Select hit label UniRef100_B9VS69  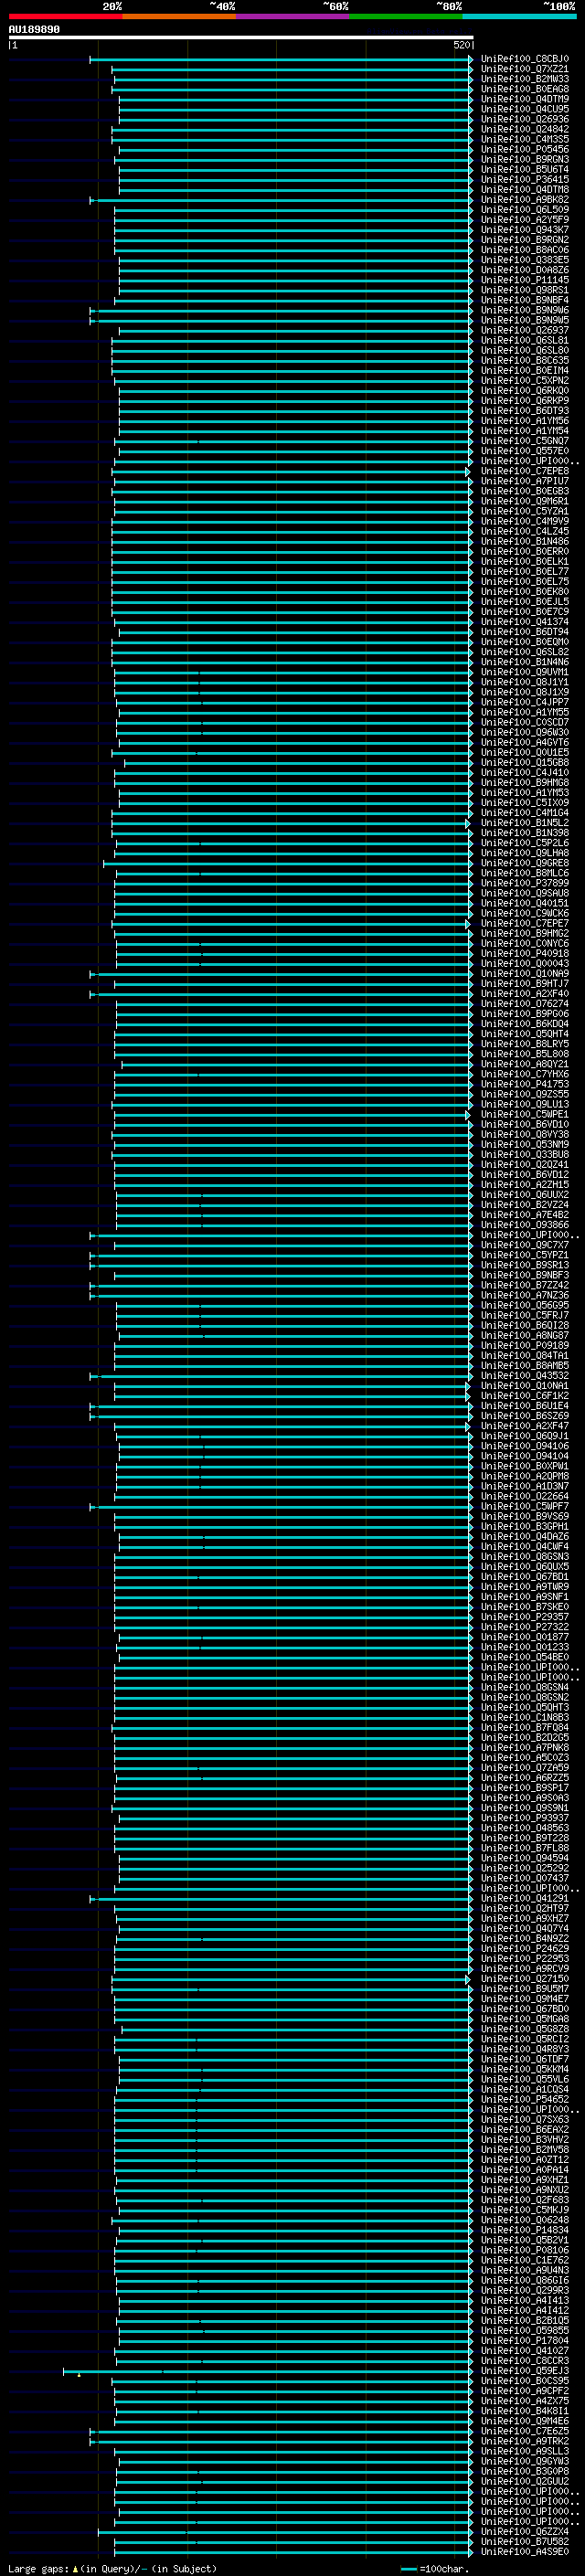point(525,1517)
